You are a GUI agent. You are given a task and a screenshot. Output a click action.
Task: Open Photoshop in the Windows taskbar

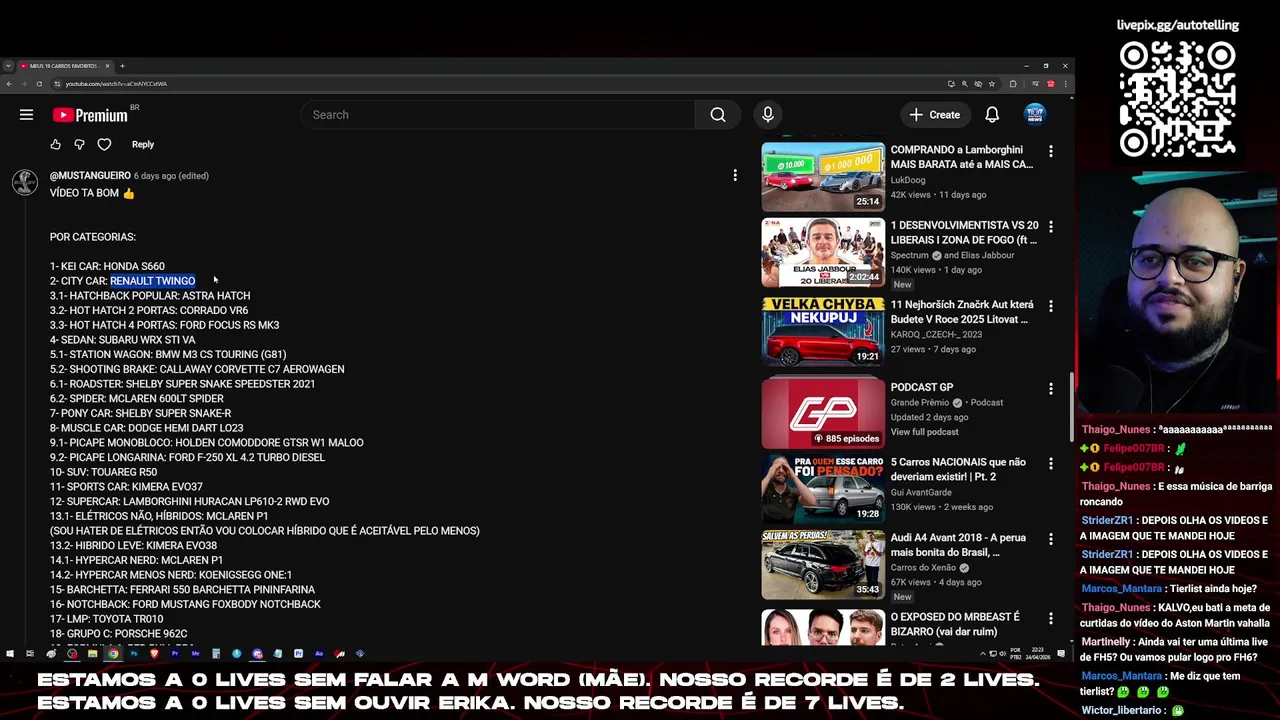(134, 654)
